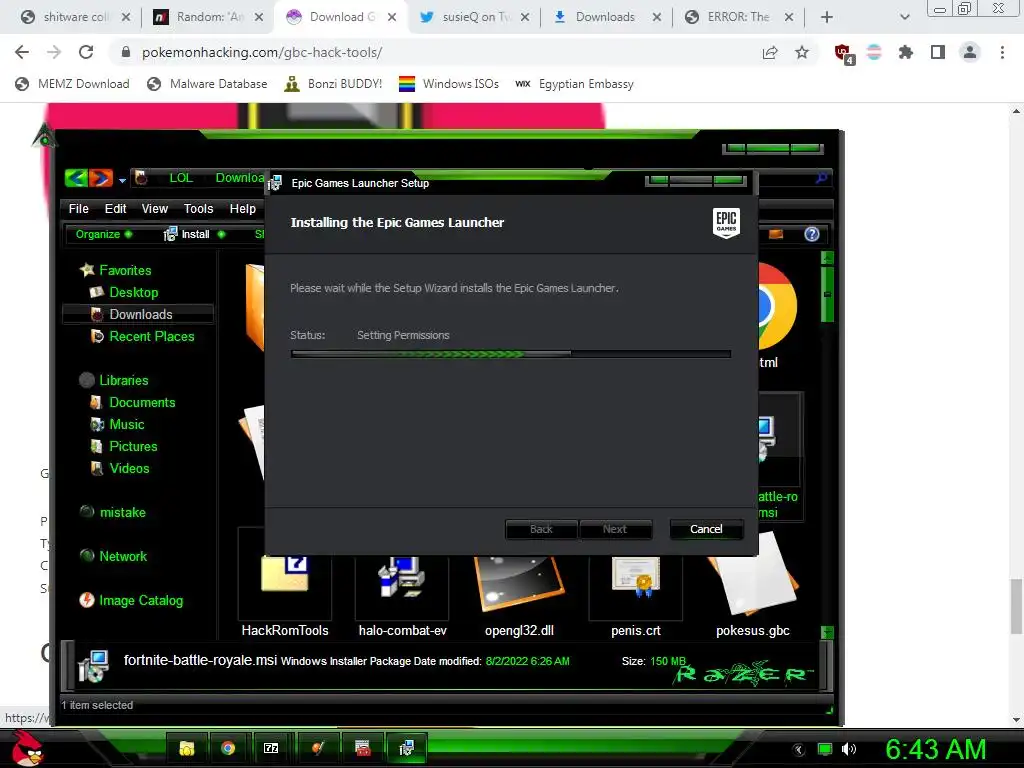This screenshot has width=1024, height=768.
Task: Open the Organize dropdown in Explorer
Action: coord(104,234)
